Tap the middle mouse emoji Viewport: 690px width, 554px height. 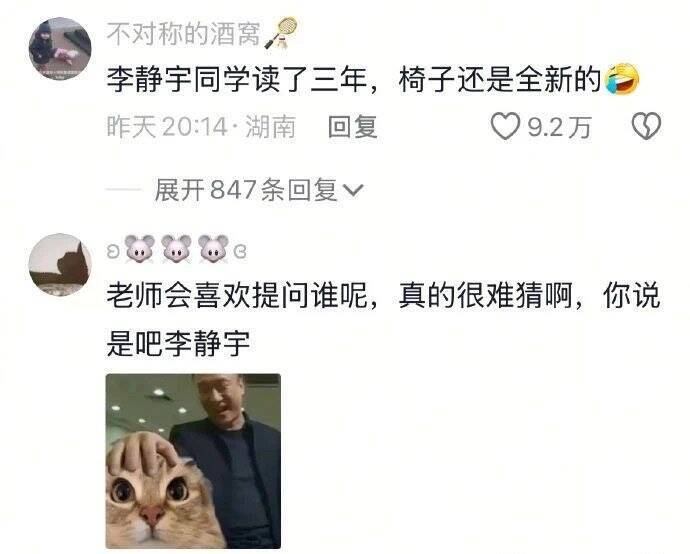[176, 249]
